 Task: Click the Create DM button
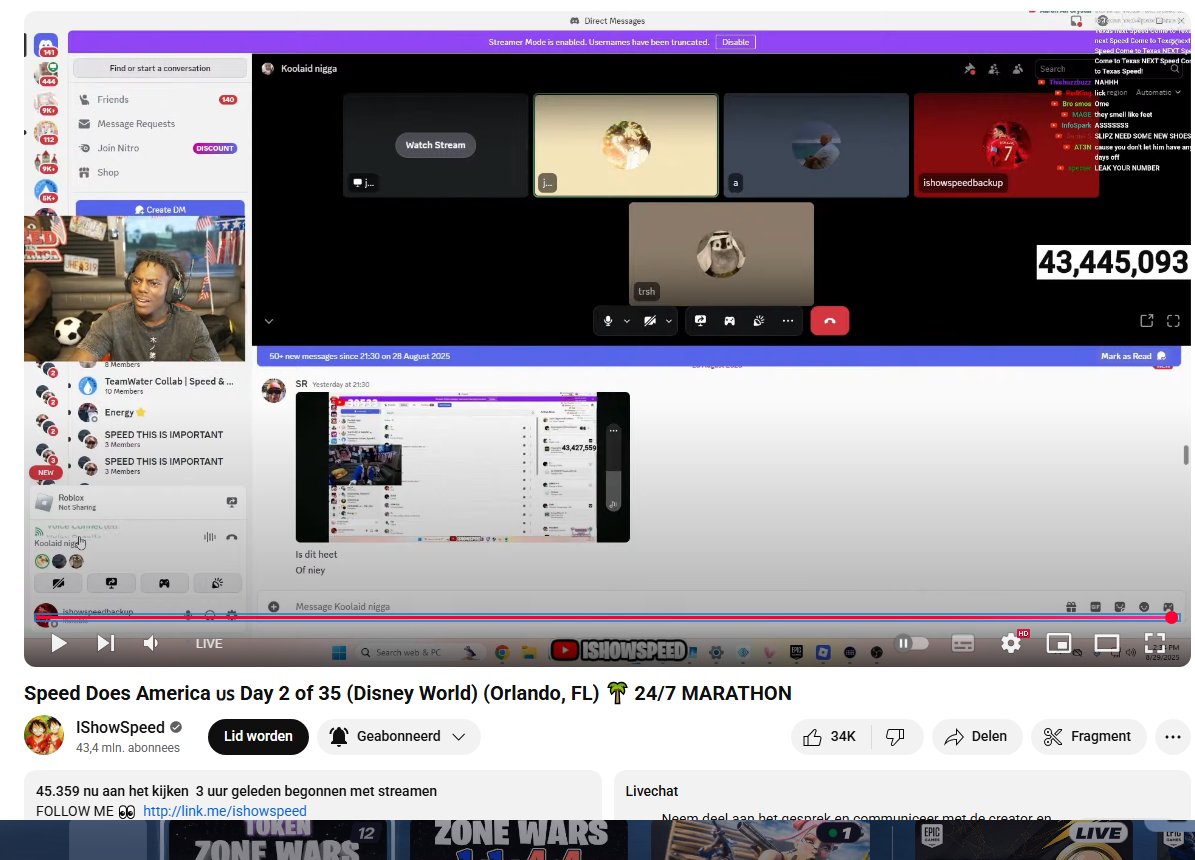pyautogui.click(x=160, y=209)
